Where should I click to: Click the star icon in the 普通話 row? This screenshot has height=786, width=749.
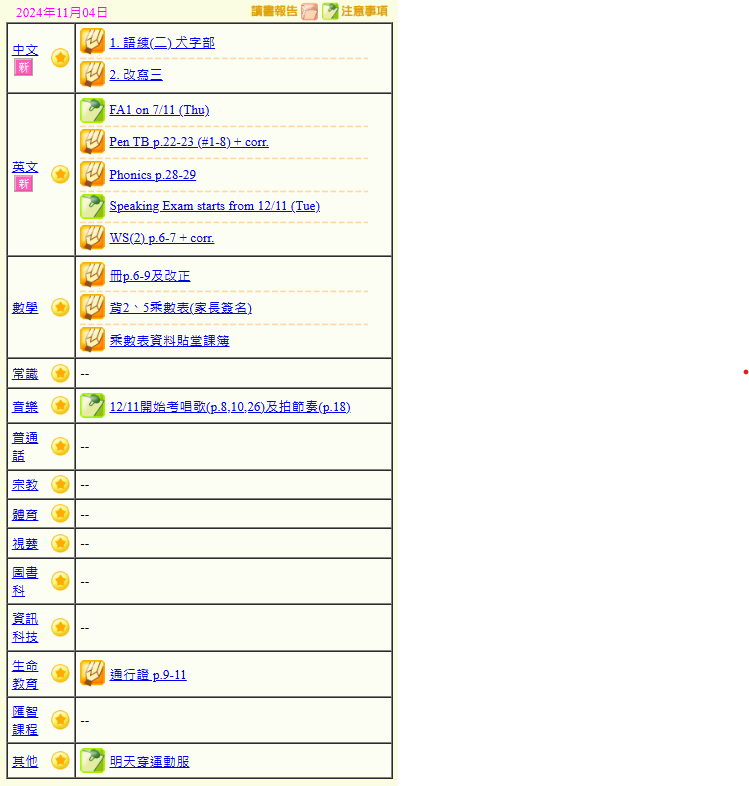(60, 446)
